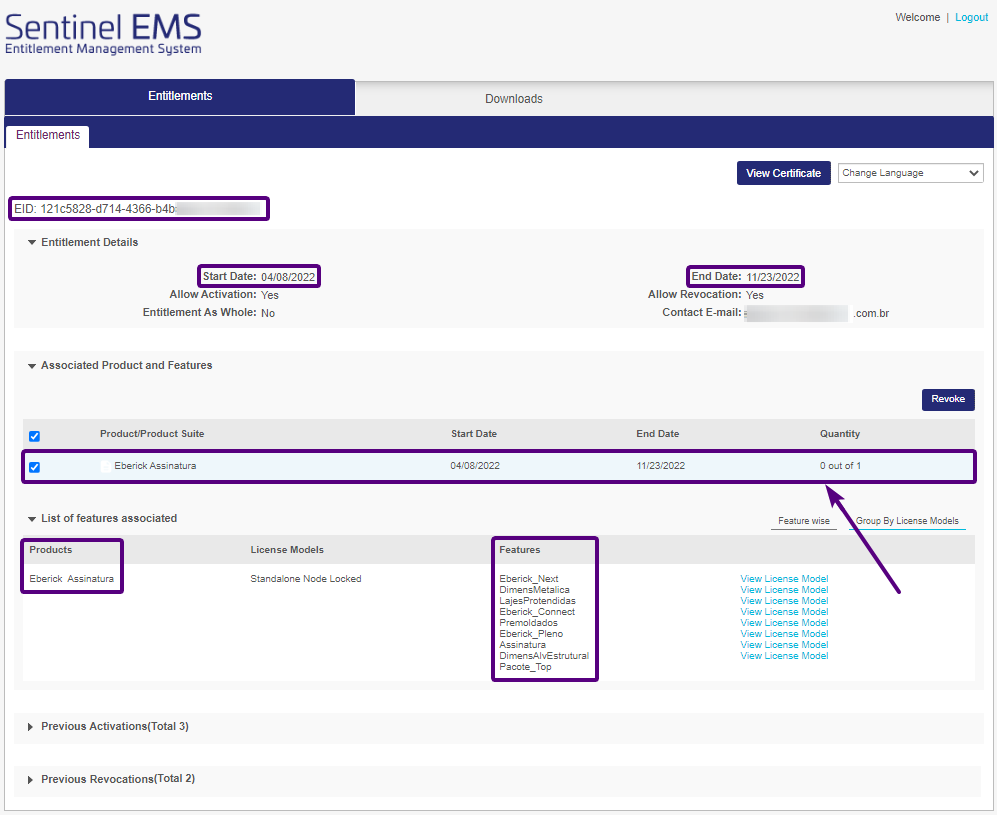Viewport: 997px width, 815px height.
Task: Click the Welcome text in header
Action: click(x=918, y=17)
